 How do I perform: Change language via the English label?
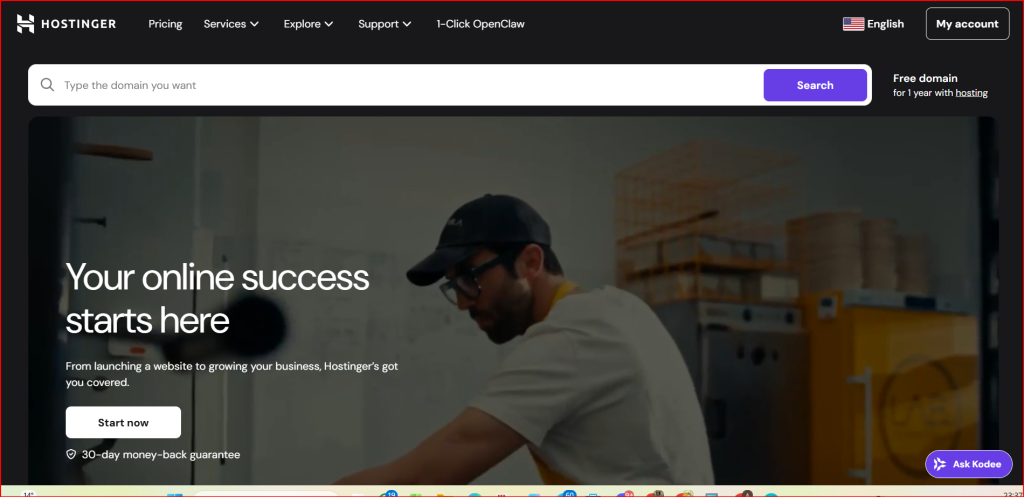[x=886, y=24]
